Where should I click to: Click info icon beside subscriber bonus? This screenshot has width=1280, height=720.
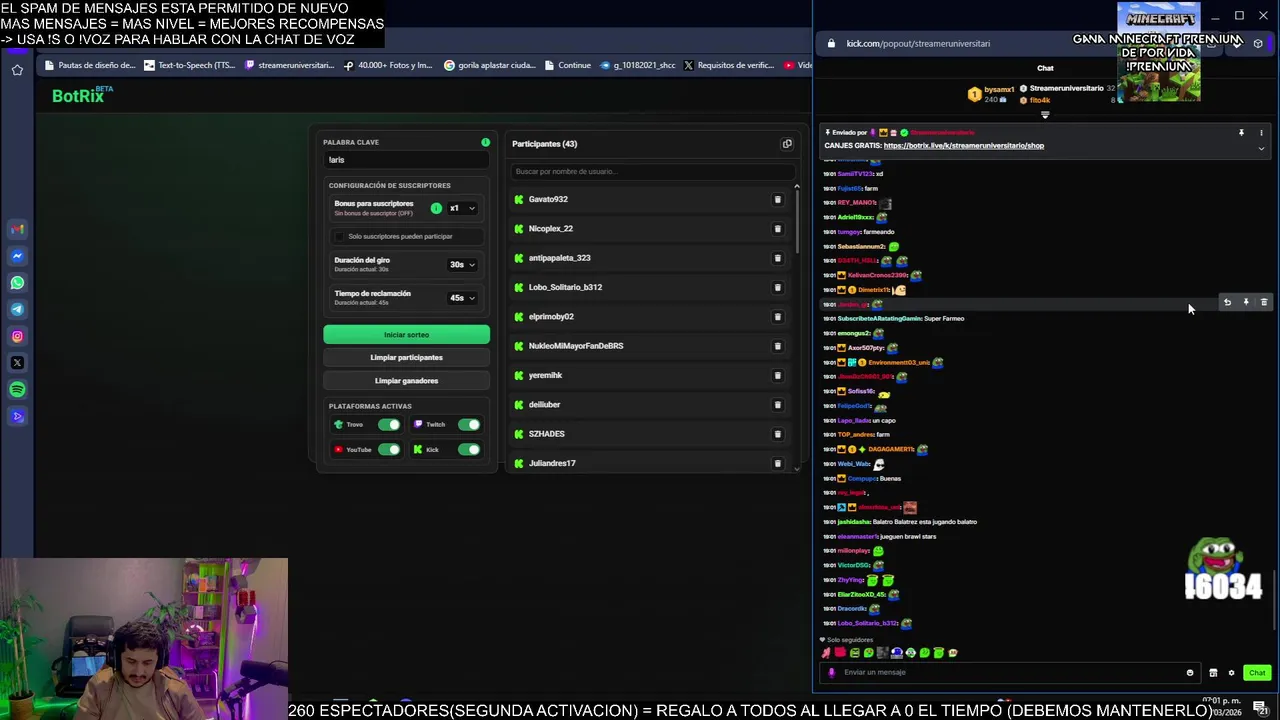(x=436, y=208)
